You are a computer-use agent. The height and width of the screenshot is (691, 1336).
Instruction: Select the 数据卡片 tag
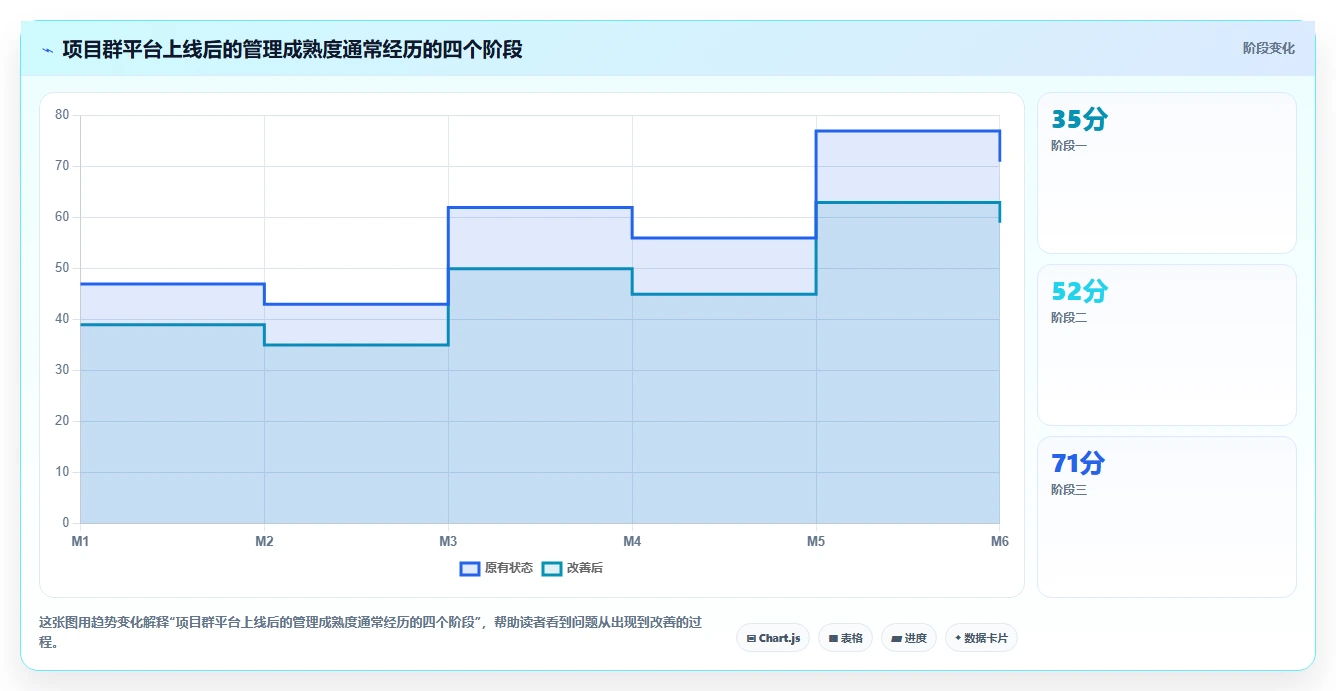coord(981,638)
